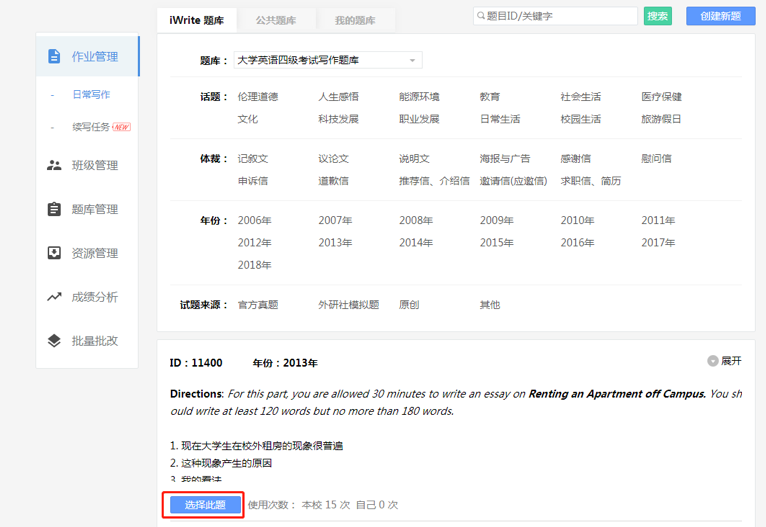This screenshot has width=766, height=527.
Task: Click the question ID/keyword search field
Action: coord(560,16)
